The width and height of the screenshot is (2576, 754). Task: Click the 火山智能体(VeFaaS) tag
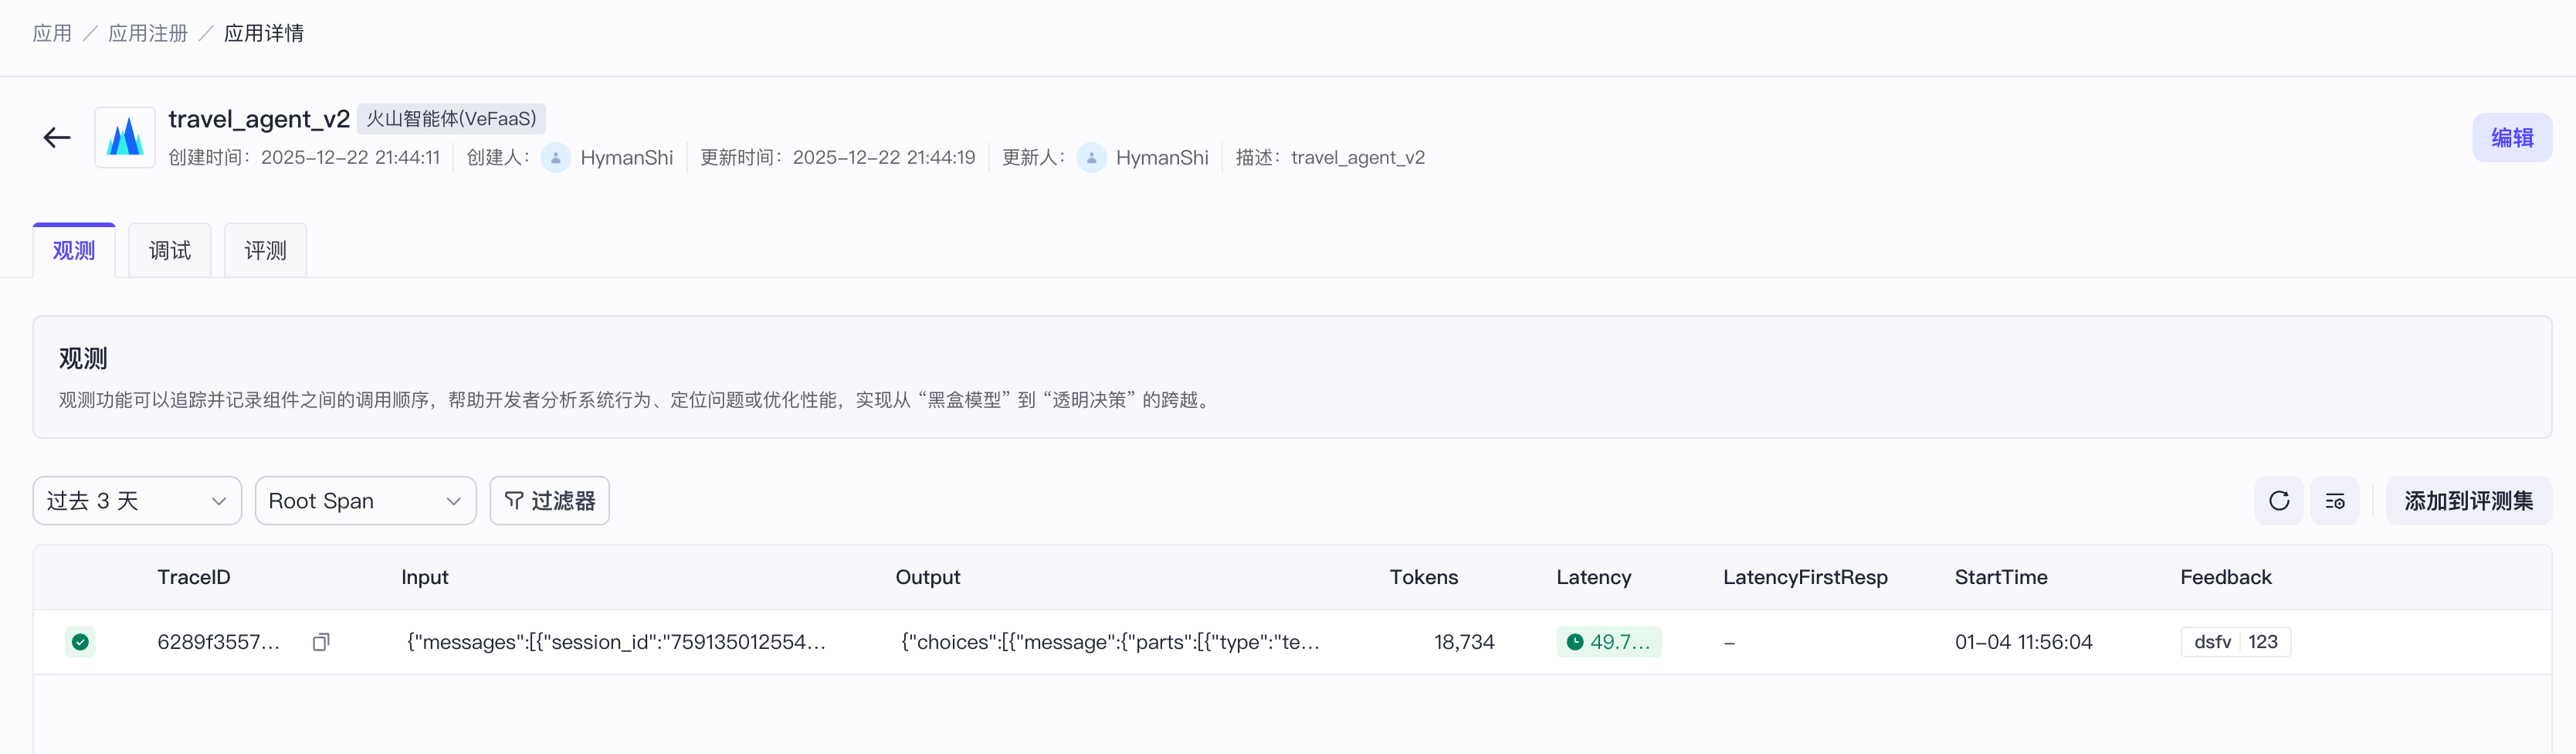[x=451, y=119]
